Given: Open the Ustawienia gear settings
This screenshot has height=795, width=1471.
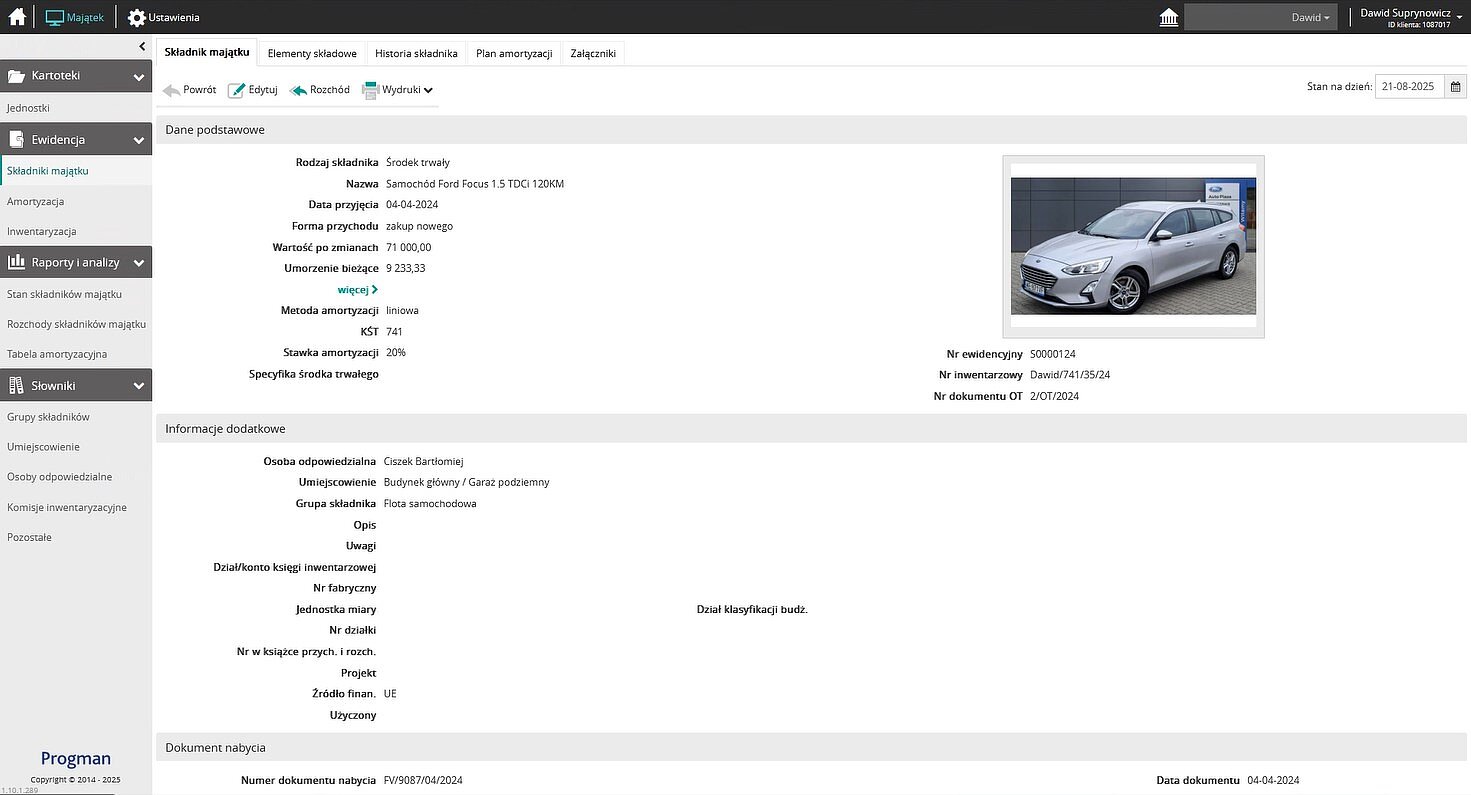Looking at the screenshot, I should pyautogui.click(x=137, y=17).
